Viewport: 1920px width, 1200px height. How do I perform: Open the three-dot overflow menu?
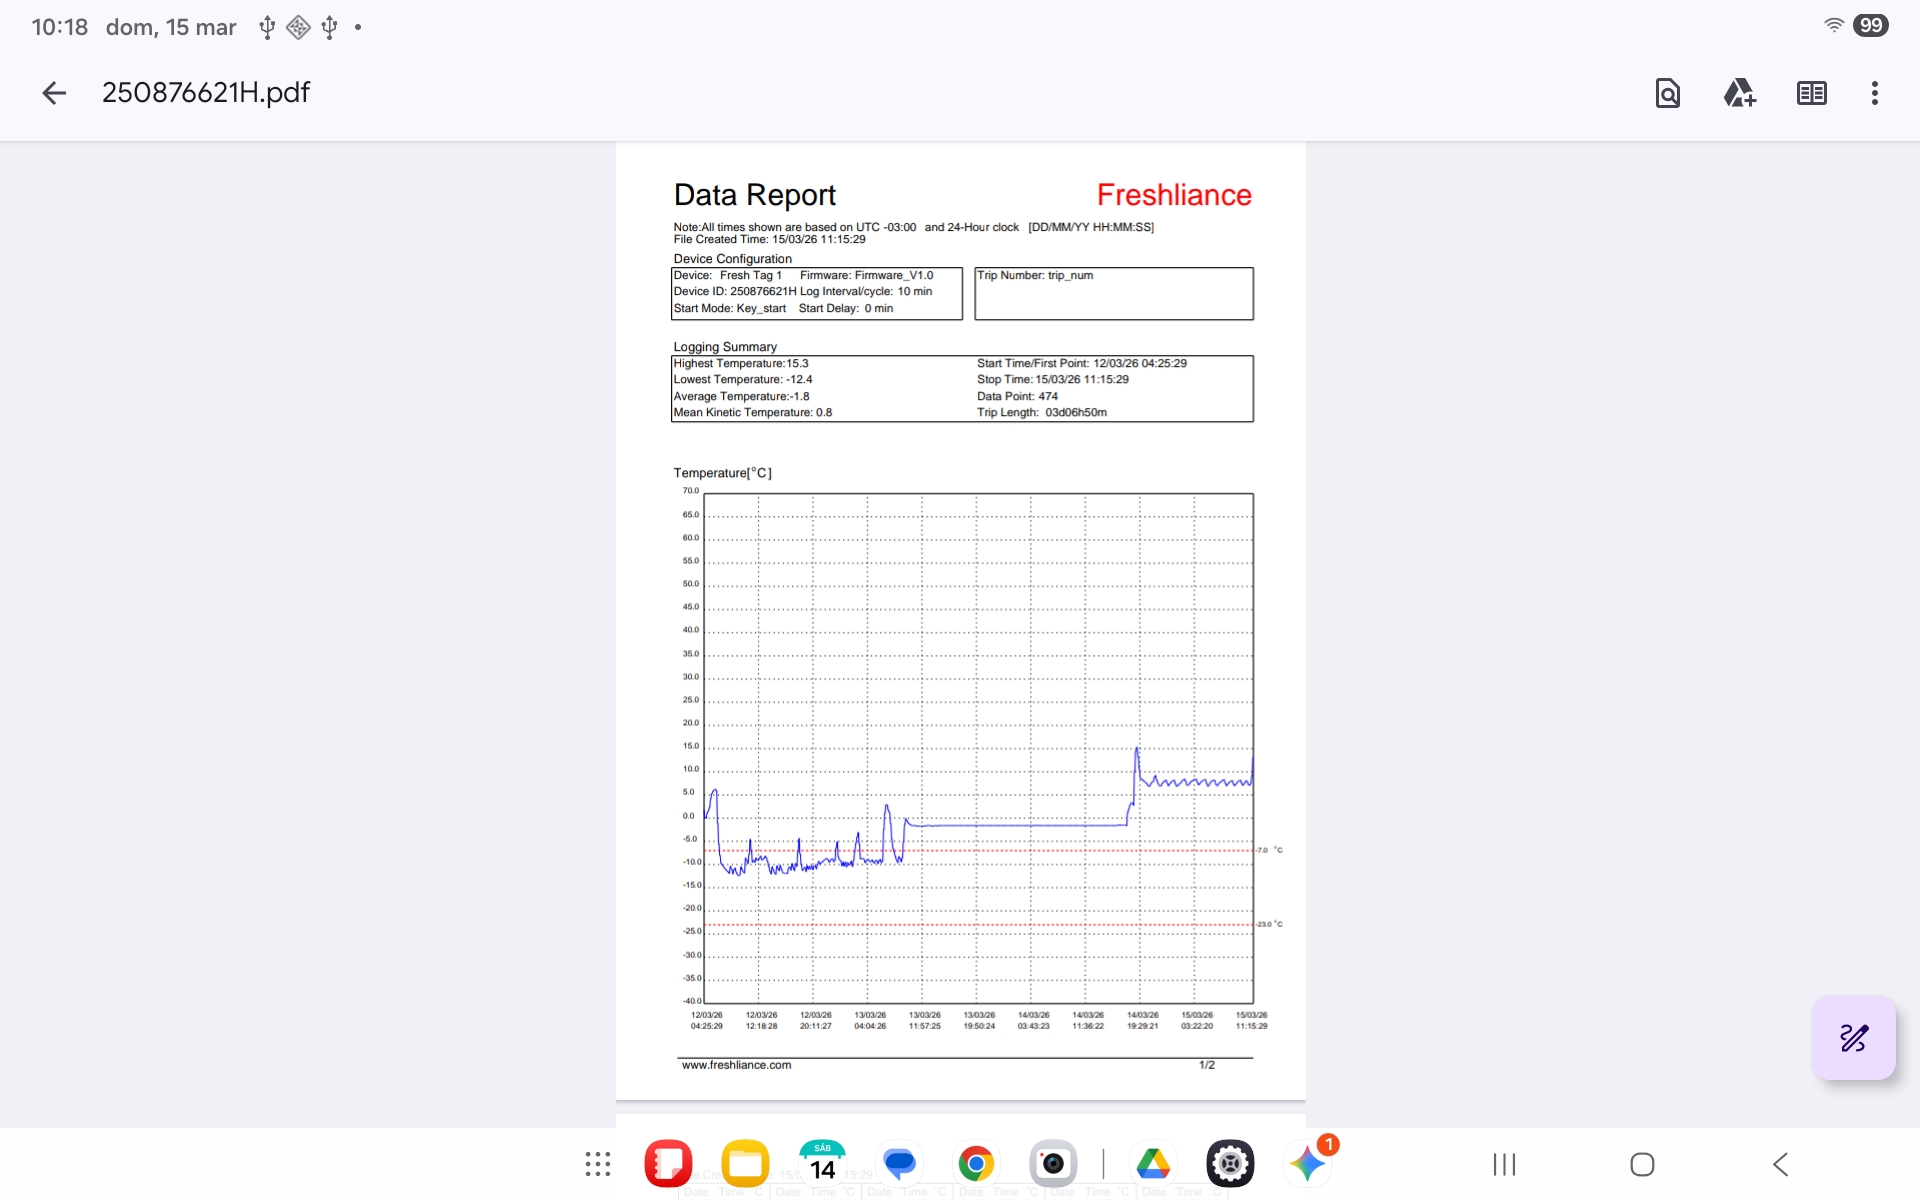click(1874, 93)
